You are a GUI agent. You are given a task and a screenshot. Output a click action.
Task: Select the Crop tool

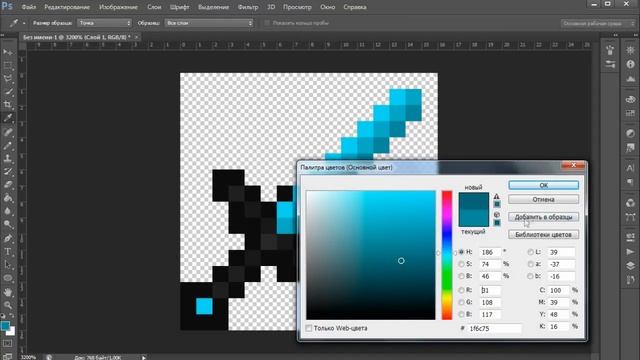coord(8,104)
